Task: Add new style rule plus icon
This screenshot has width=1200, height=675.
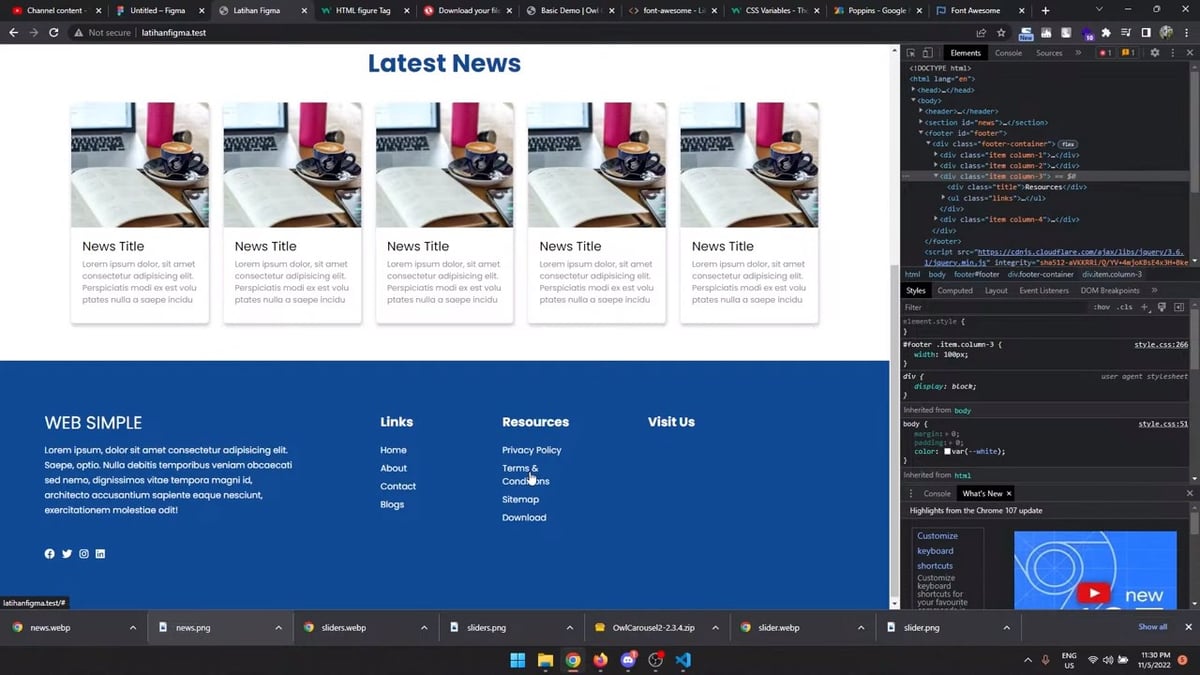Action: 1145,307
